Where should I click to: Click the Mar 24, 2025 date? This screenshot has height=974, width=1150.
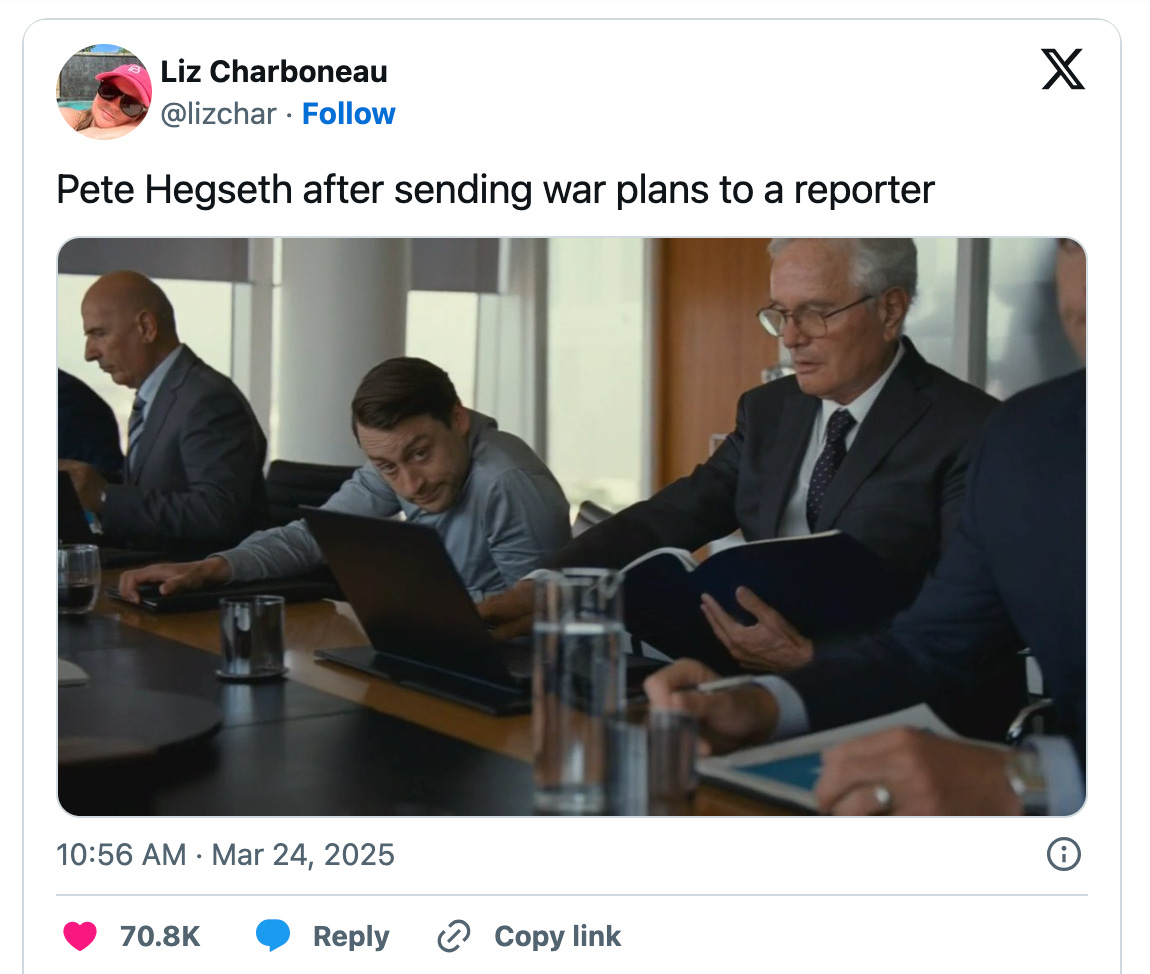303,855
